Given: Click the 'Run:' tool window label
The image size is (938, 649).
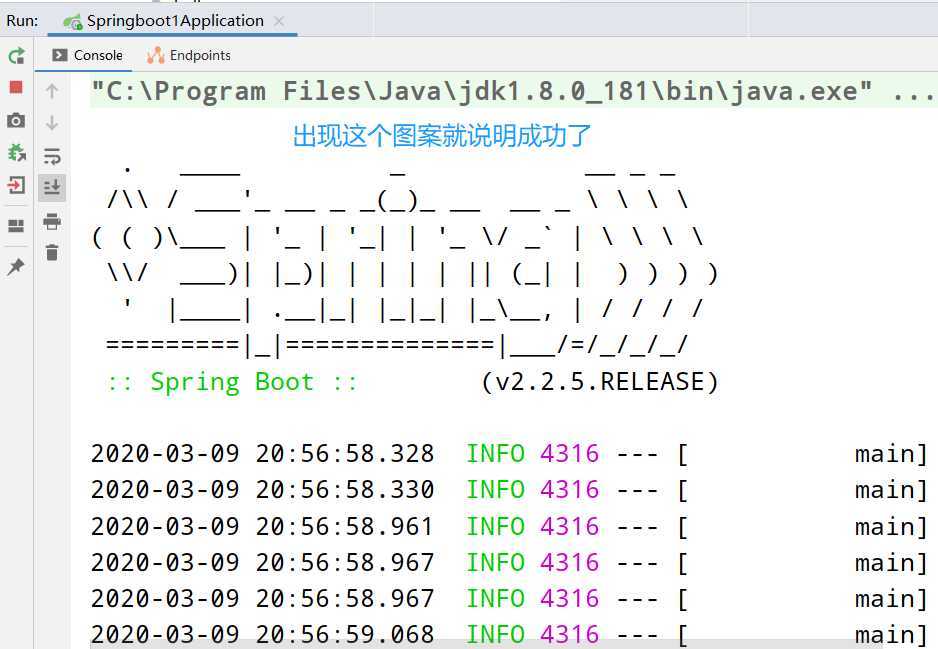Looking at the screenshot, I should click(22, 21).
